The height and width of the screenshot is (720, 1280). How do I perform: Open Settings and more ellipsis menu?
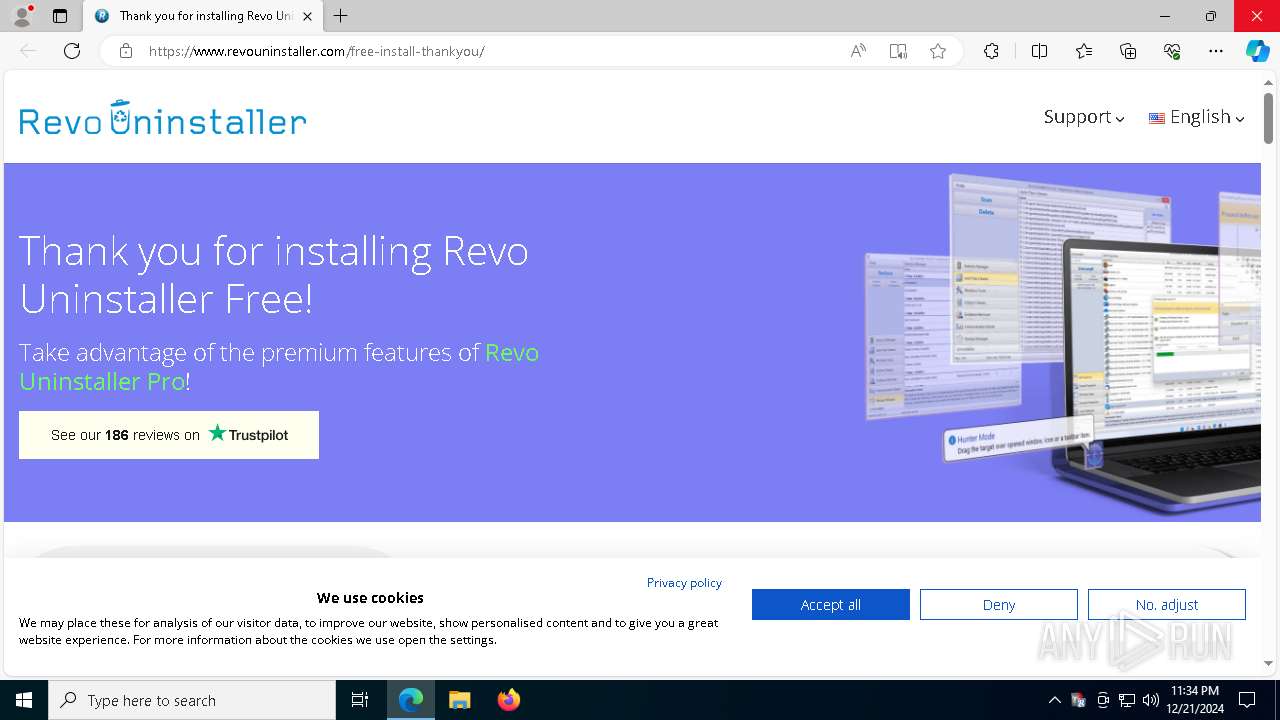click(1216, 51)
